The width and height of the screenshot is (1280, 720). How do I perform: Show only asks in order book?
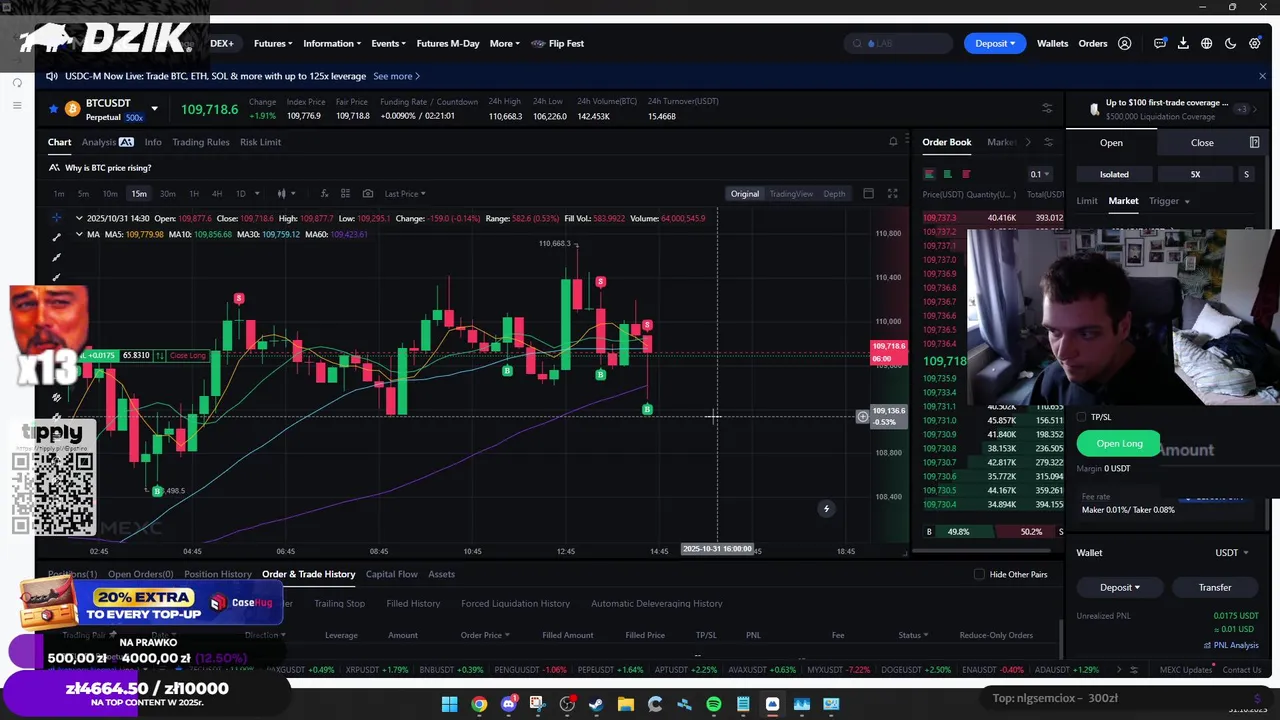coord(966,175)
